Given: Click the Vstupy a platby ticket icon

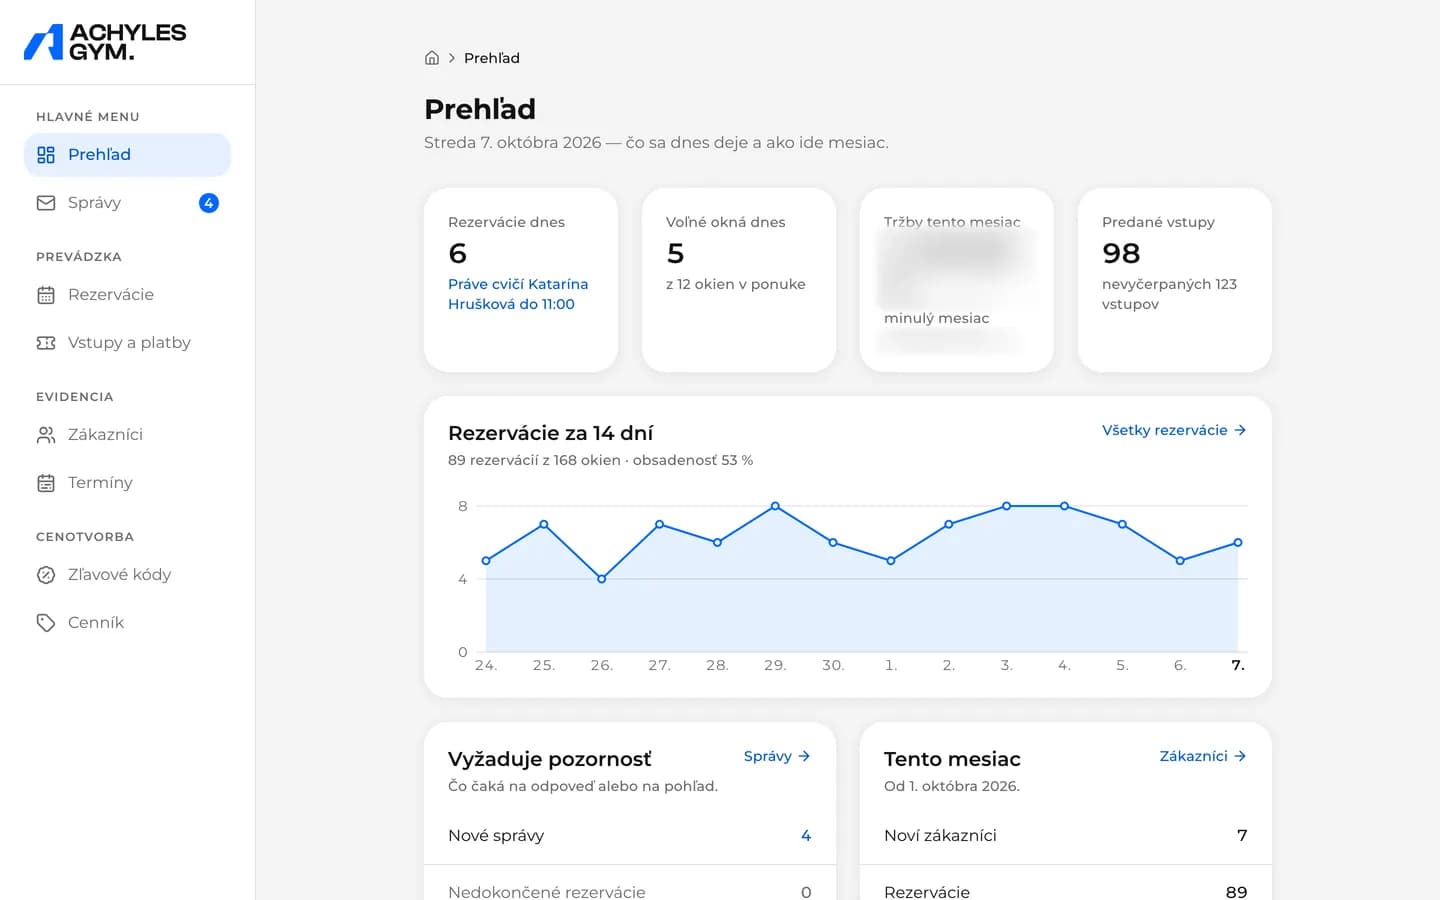Looking at the screenshot, I should click(x=46, y=343).
